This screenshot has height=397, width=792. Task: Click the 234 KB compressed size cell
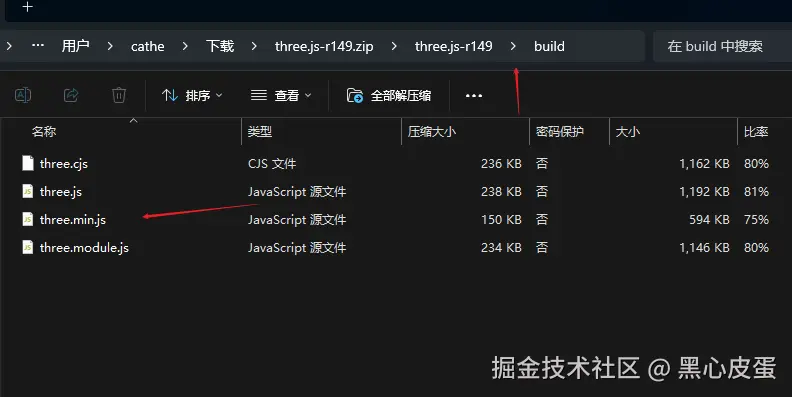pyautogui.click(x=501, y=247)
